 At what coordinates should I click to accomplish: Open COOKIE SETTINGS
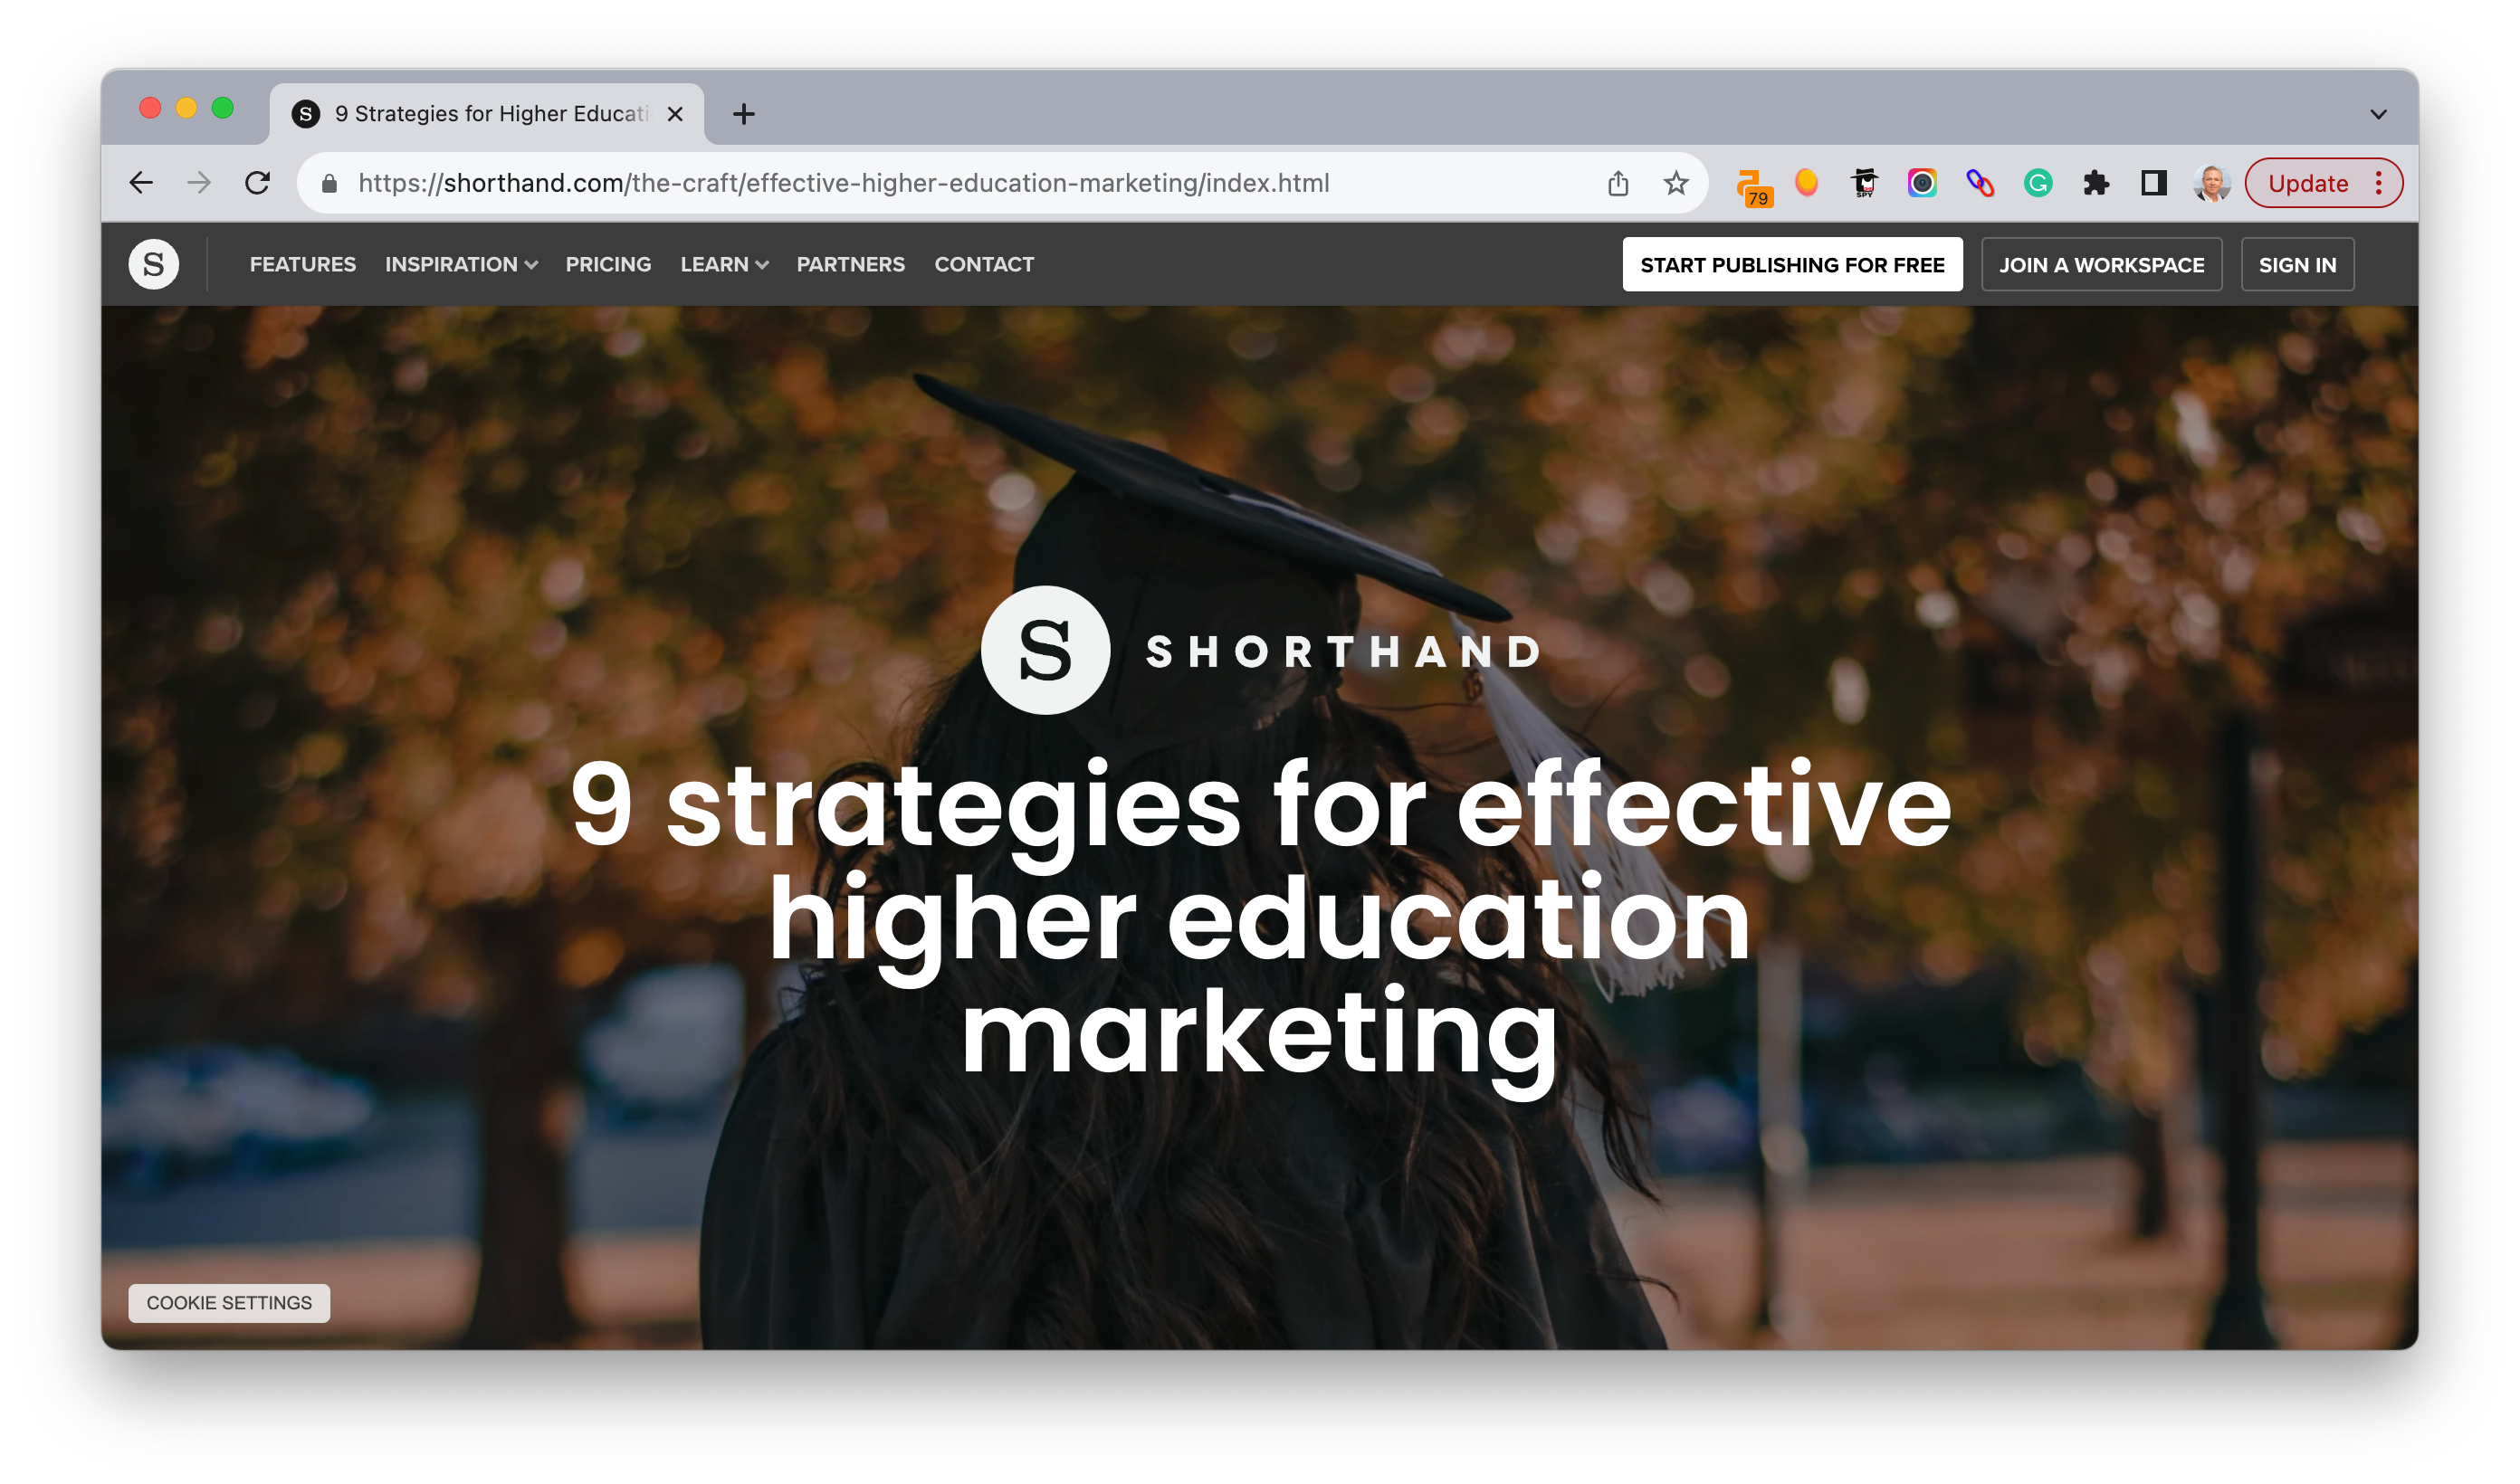click(x=229, y=1302)
